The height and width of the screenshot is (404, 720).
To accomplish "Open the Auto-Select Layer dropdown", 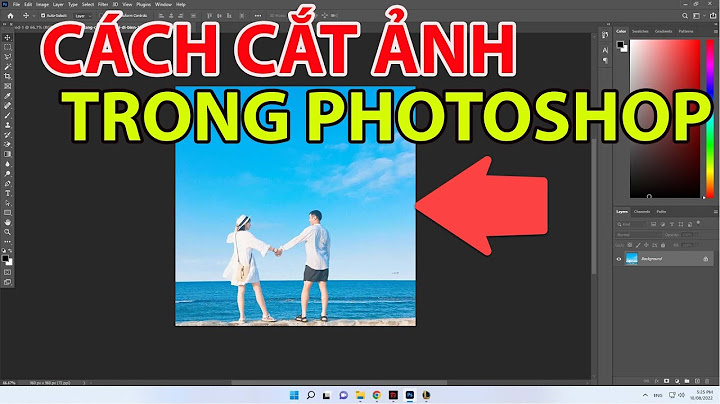I will click(x=83, y=16).
